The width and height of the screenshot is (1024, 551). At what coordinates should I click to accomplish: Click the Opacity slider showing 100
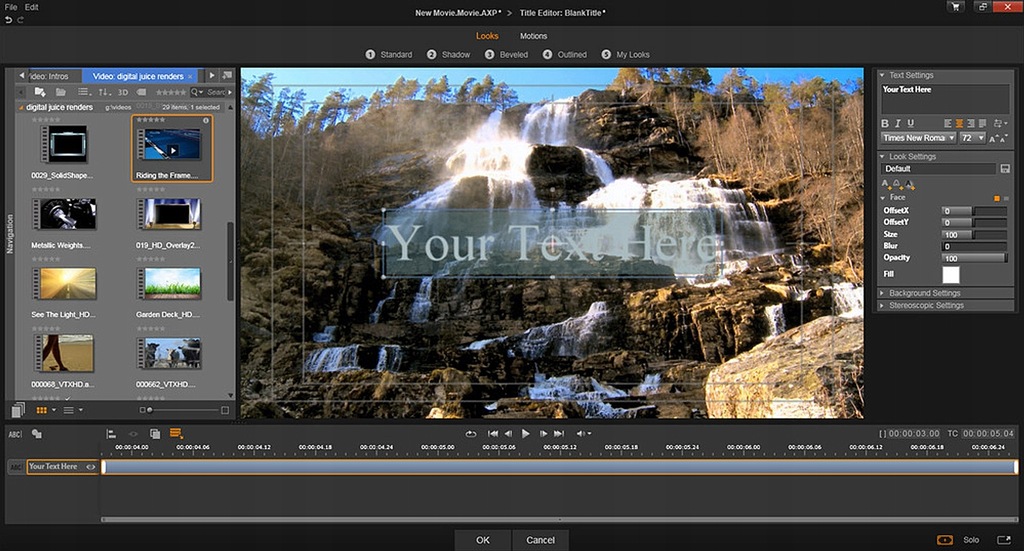[974, 259]
